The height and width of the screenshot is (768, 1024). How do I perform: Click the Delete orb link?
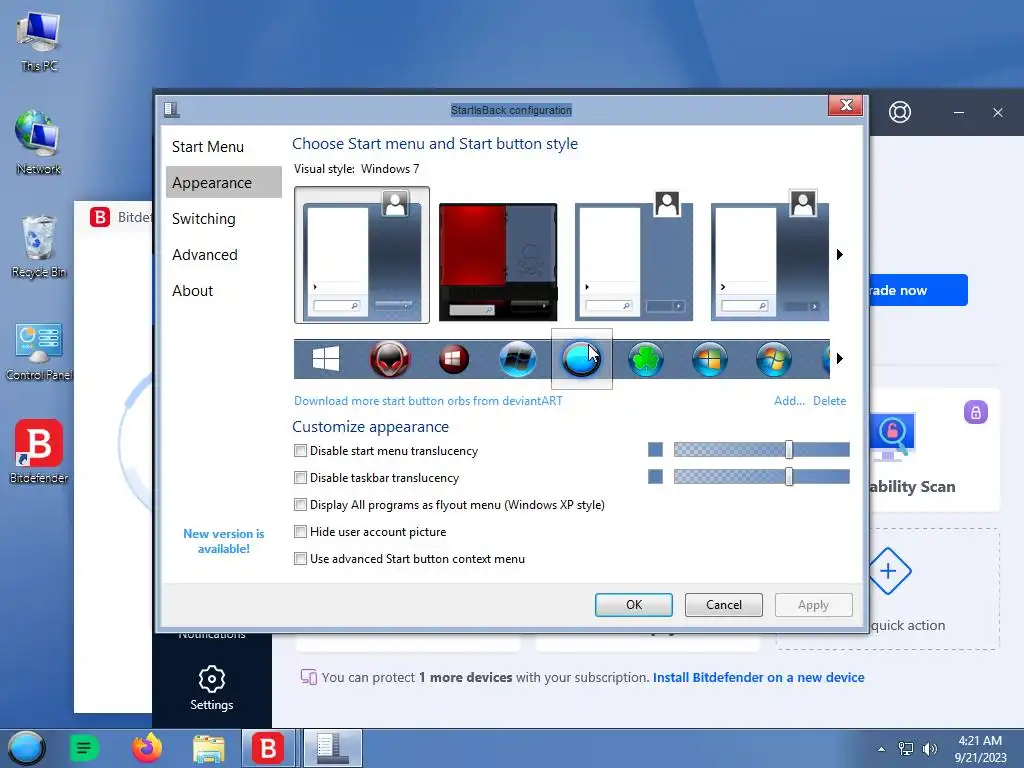(829, 401)
